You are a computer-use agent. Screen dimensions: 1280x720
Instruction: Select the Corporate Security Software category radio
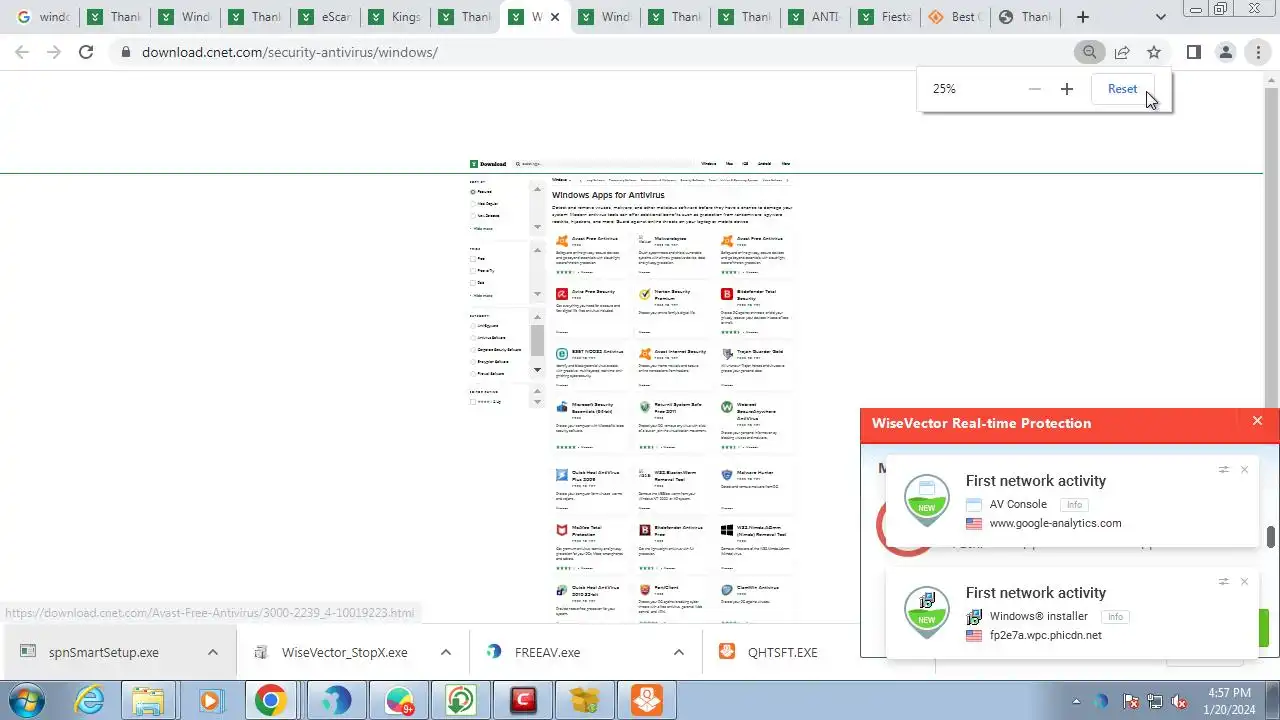pos(473,349)
